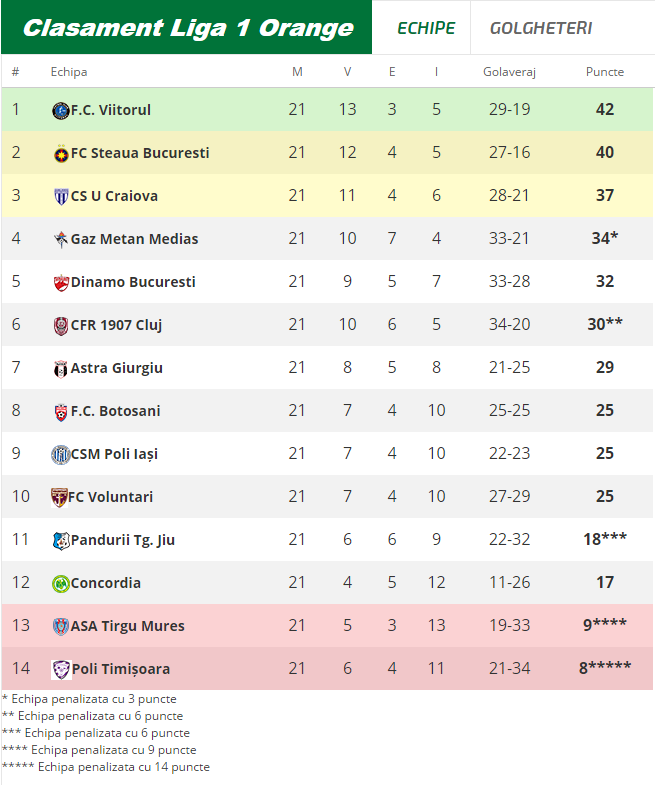
Task: Click the Dinamo Bucuresti crest icon
Action: (60, 282)
